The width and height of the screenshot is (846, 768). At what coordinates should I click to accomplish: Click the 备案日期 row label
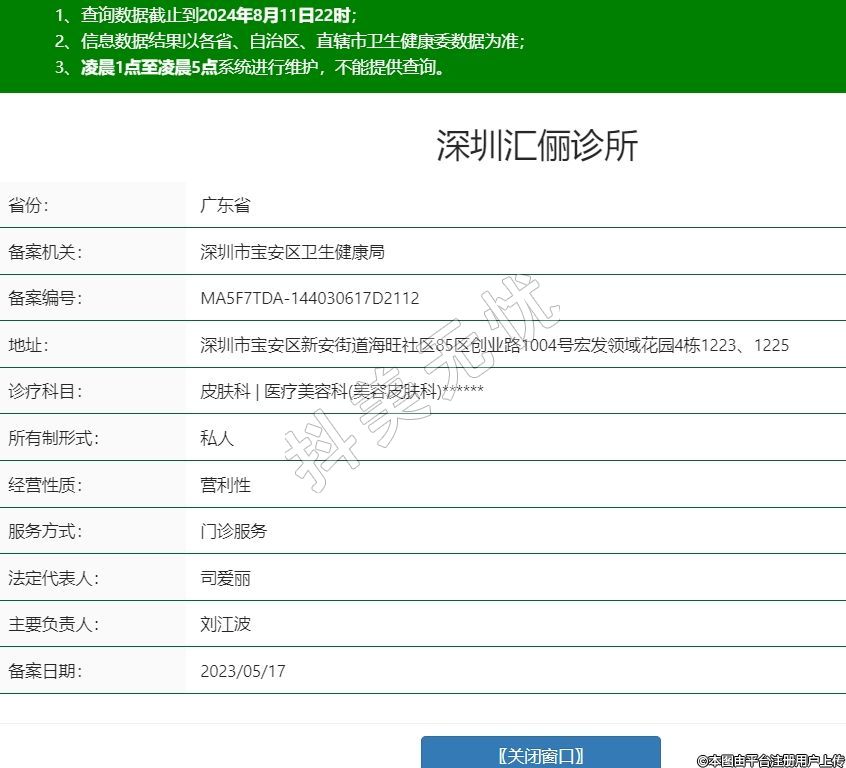45,671
